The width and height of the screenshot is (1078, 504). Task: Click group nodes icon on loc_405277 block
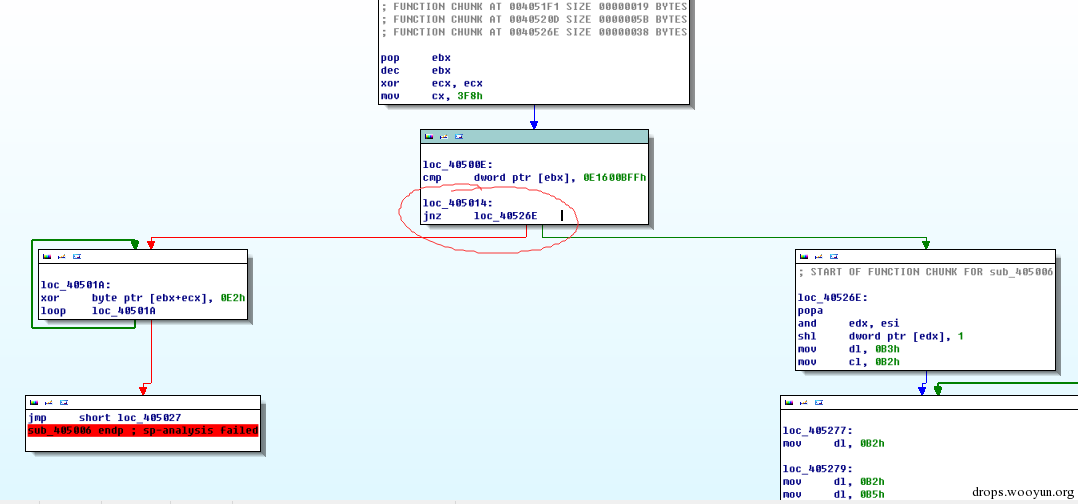818,402
